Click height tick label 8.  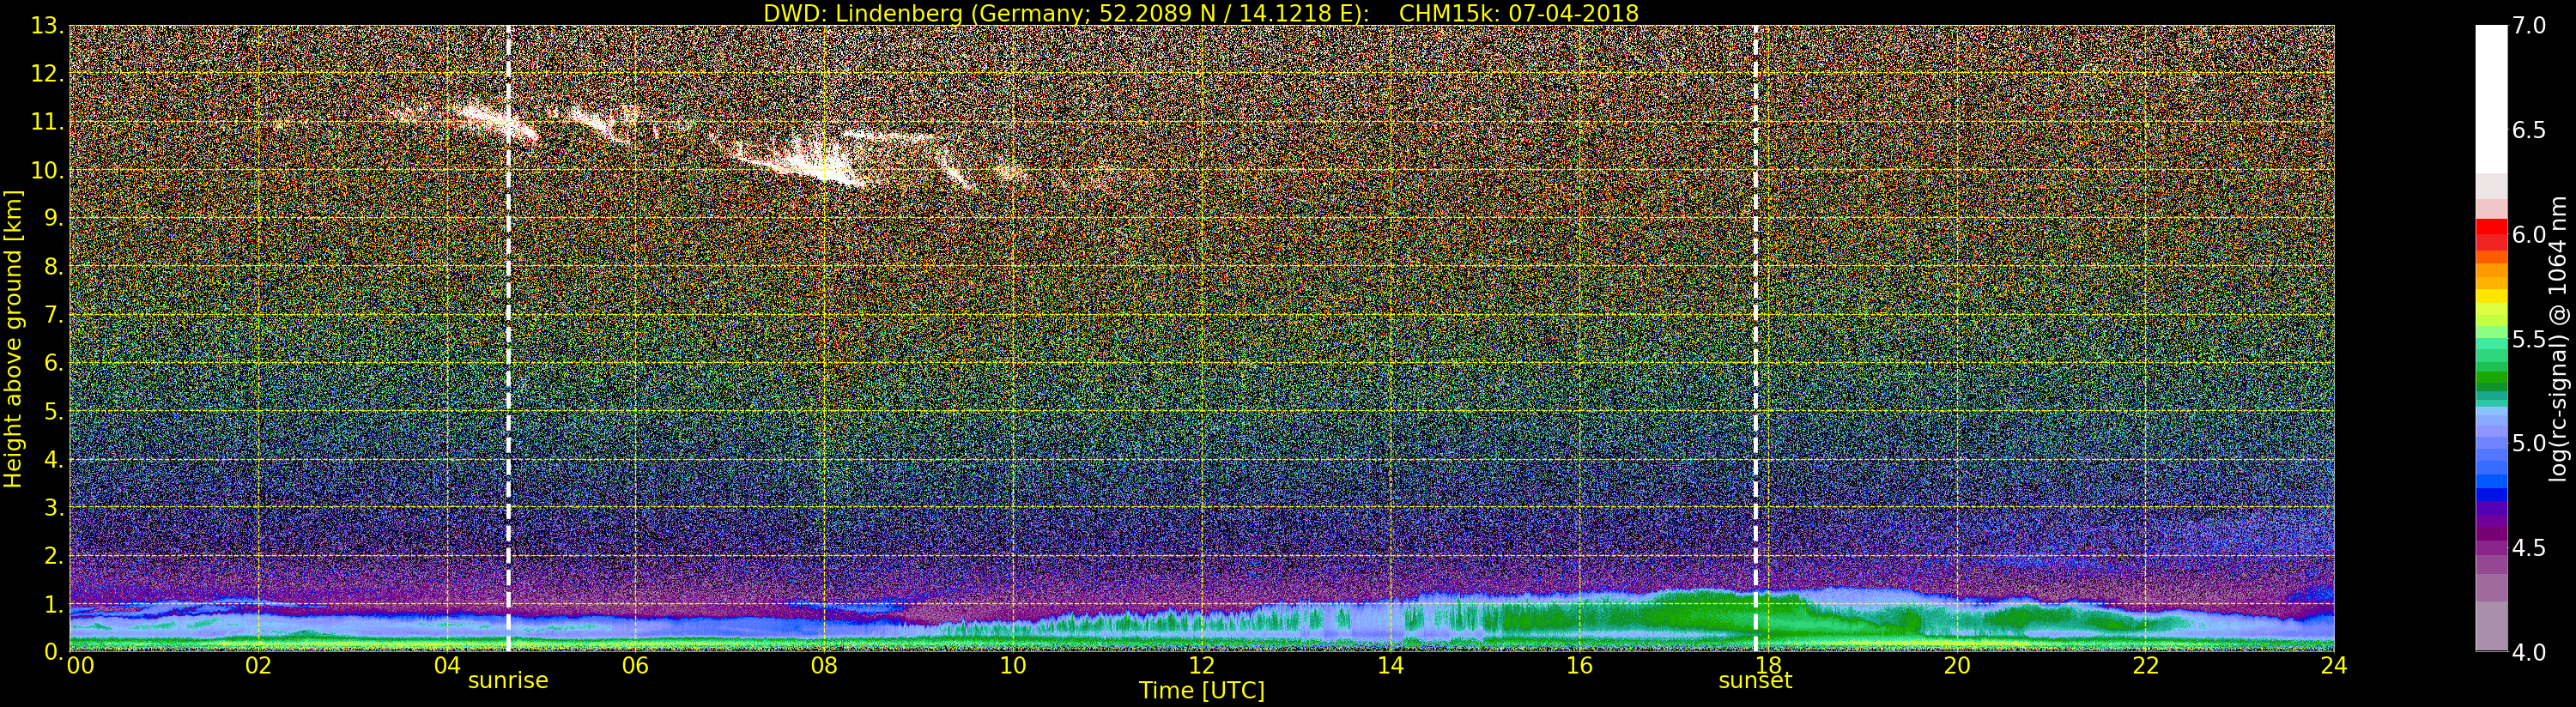coord(54,267)
